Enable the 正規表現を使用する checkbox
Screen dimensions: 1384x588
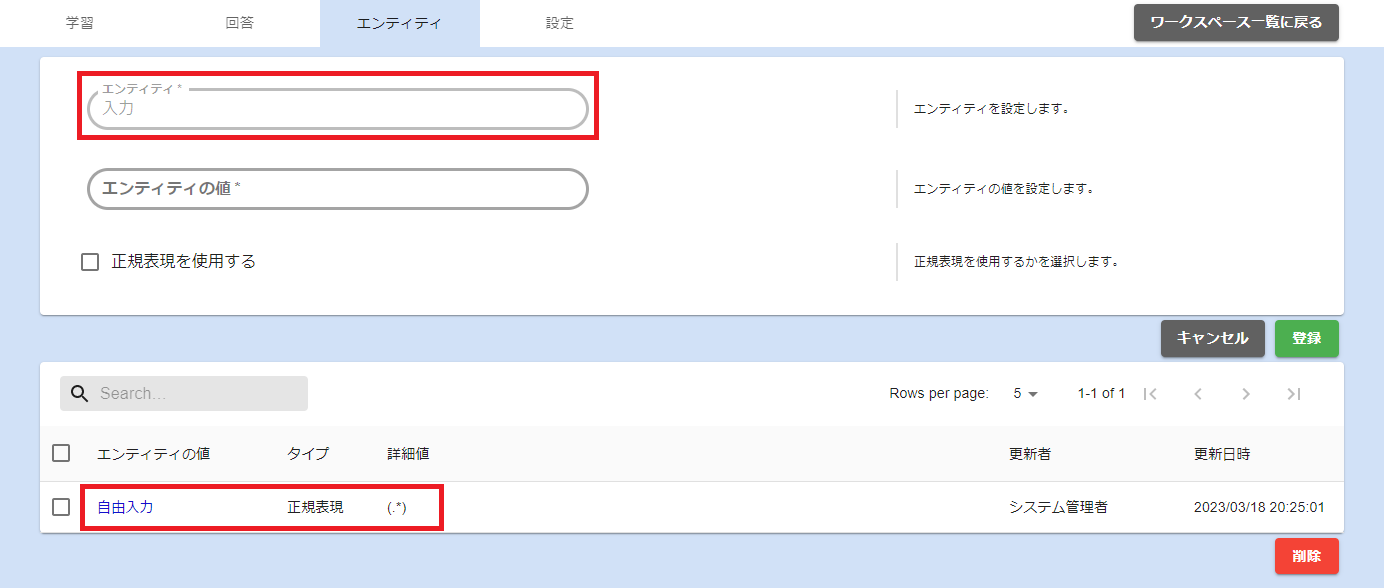(90, 262)
